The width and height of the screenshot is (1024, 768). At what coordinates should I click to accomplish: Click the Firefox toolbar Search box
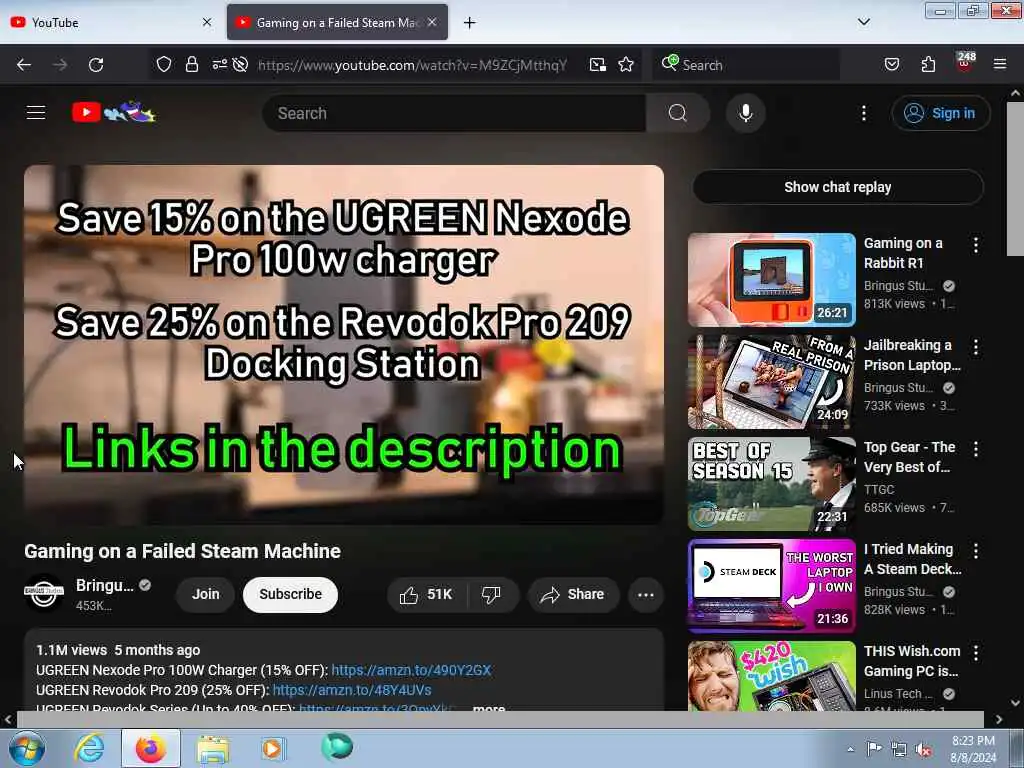pyautogui.click(x=746, y=65)
